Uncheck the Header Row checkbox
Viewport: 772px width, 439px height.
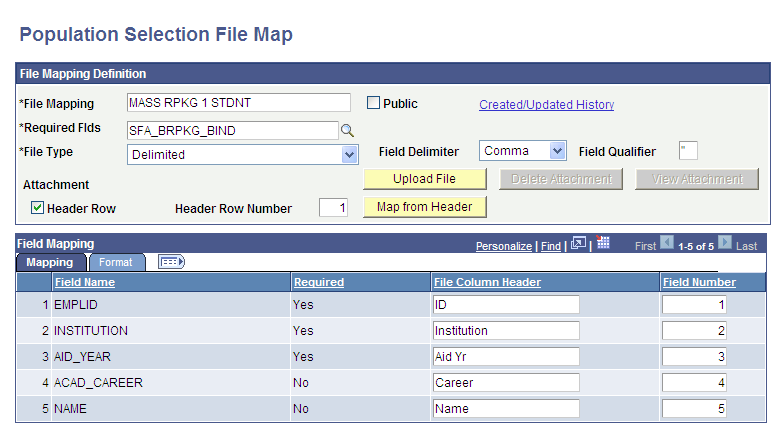pos(37,208)
